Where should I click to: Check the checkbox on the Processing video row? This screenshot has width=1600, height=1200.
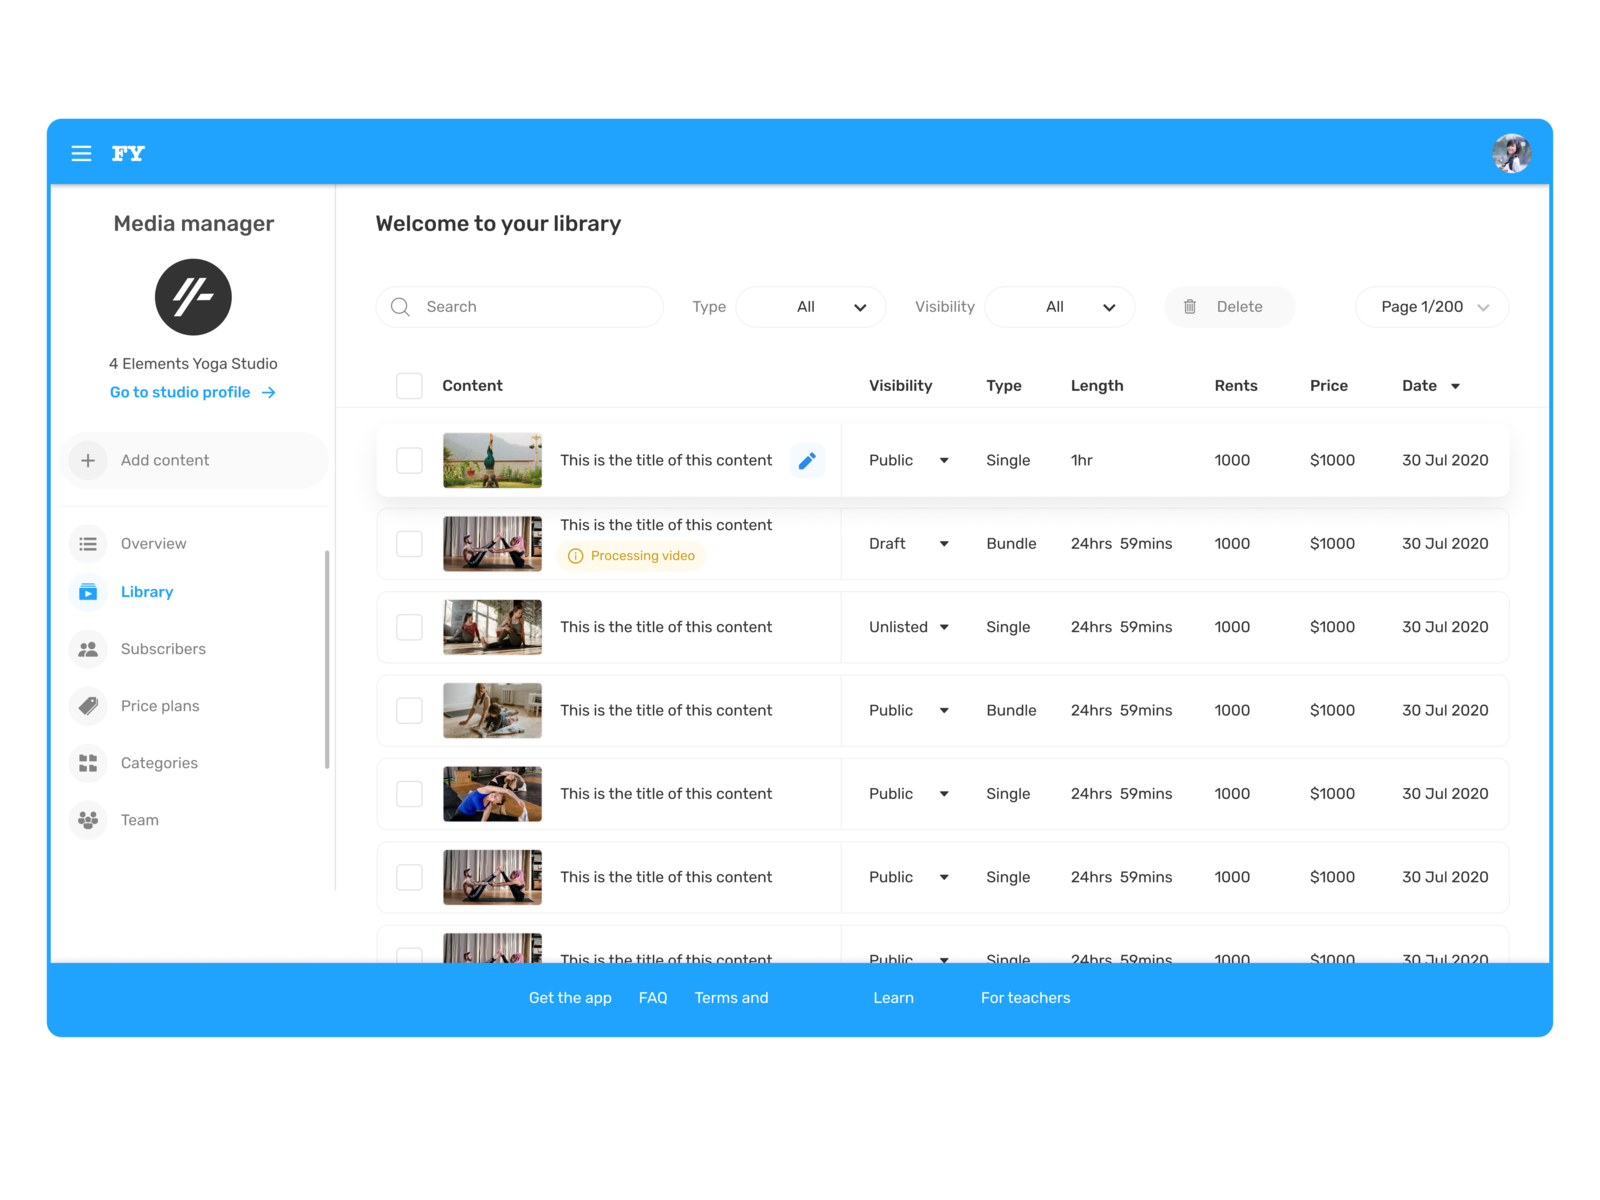click(409, 543)
